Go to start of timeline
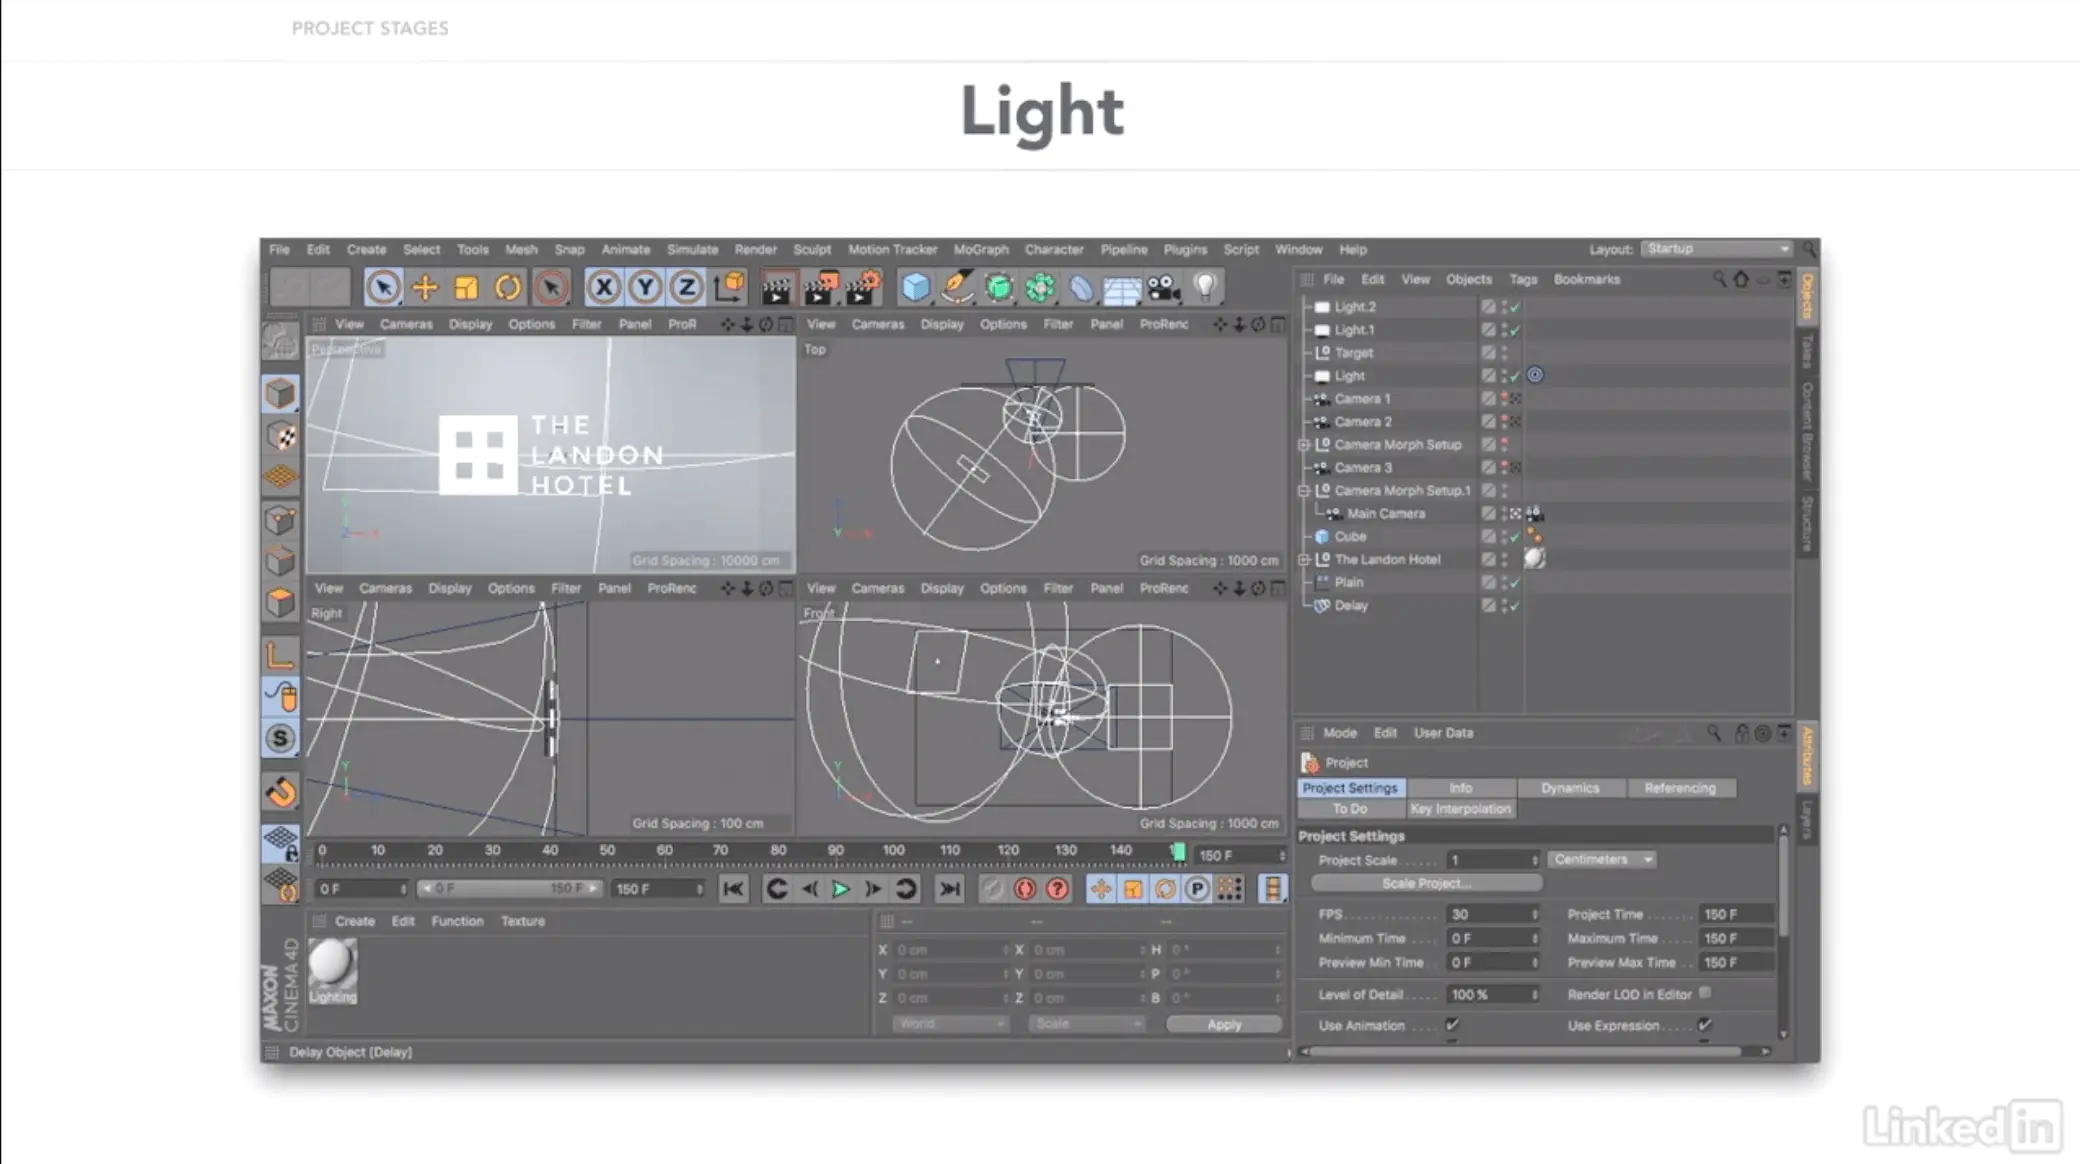 pyautogui.click(x=733, y=889)
